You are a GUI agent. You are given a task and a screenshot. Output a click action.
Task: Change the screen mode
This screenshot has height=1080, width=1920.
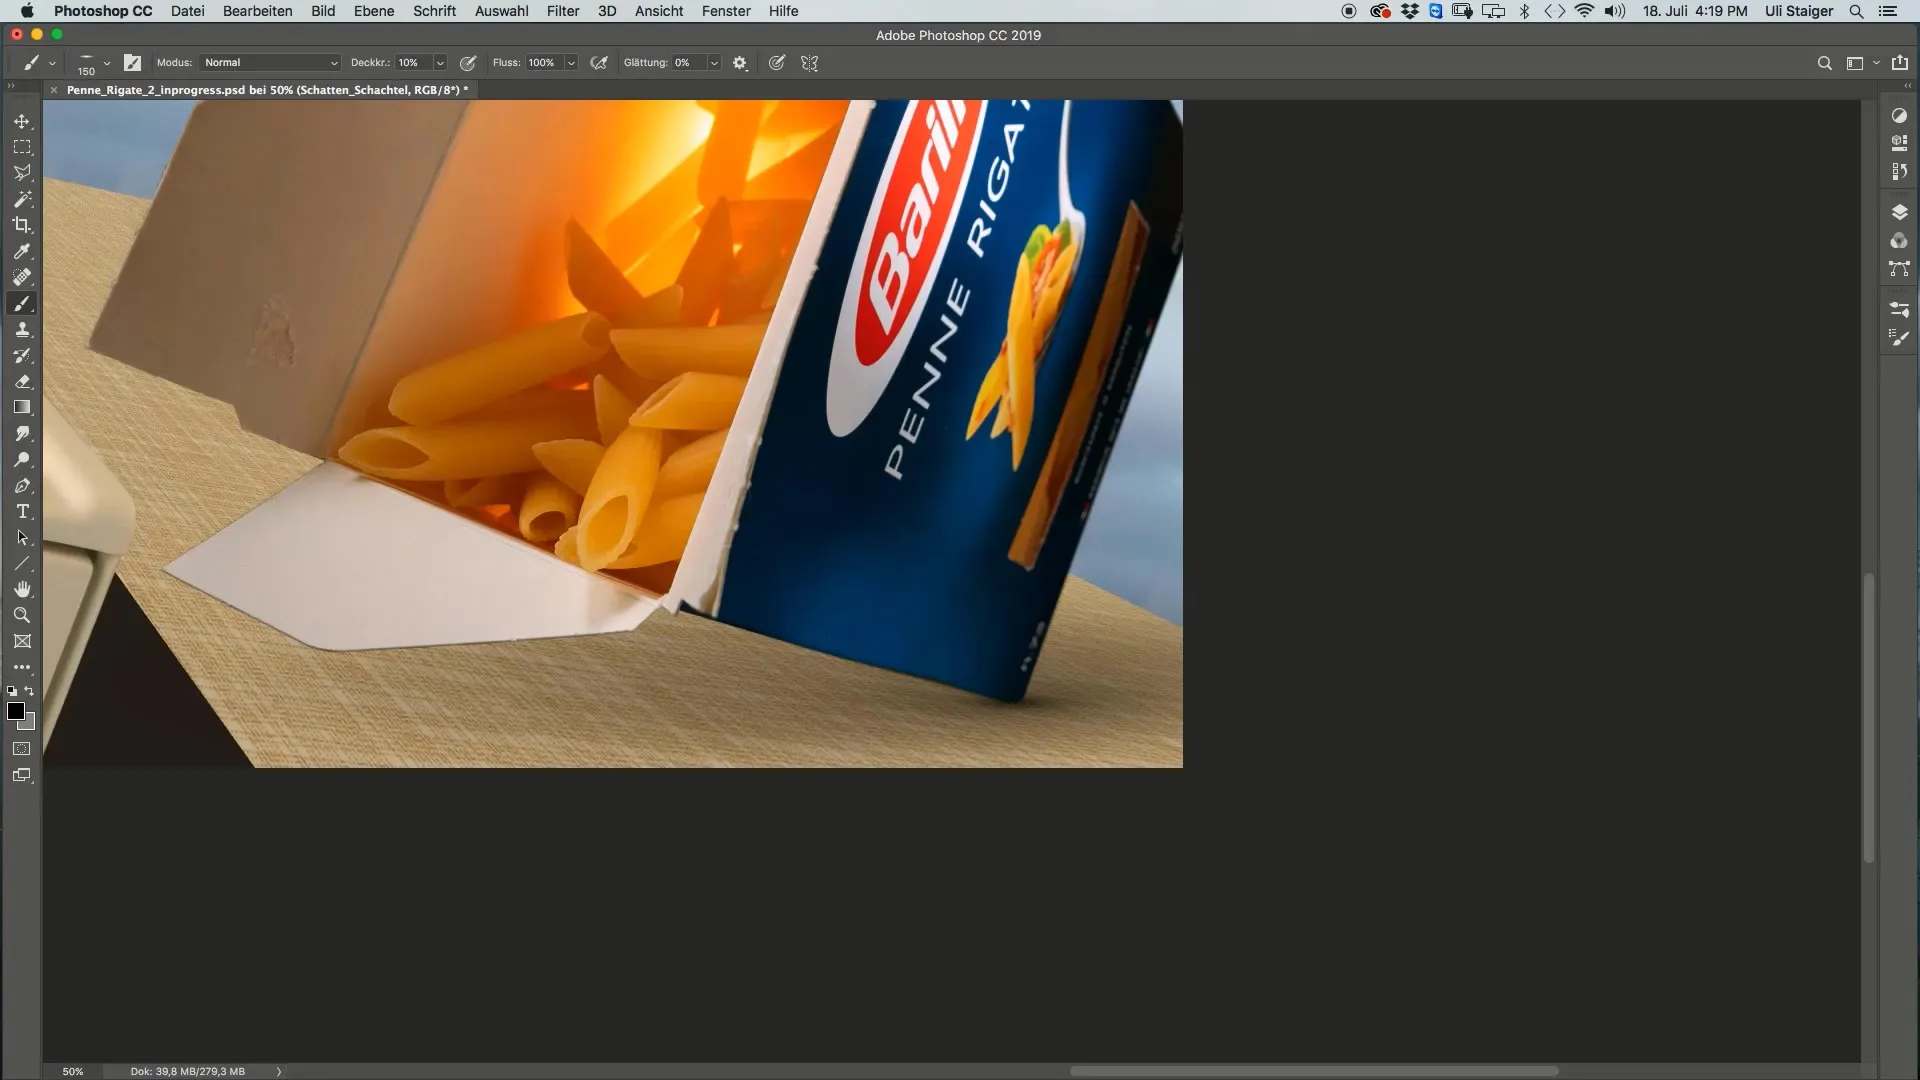point(22,775)
